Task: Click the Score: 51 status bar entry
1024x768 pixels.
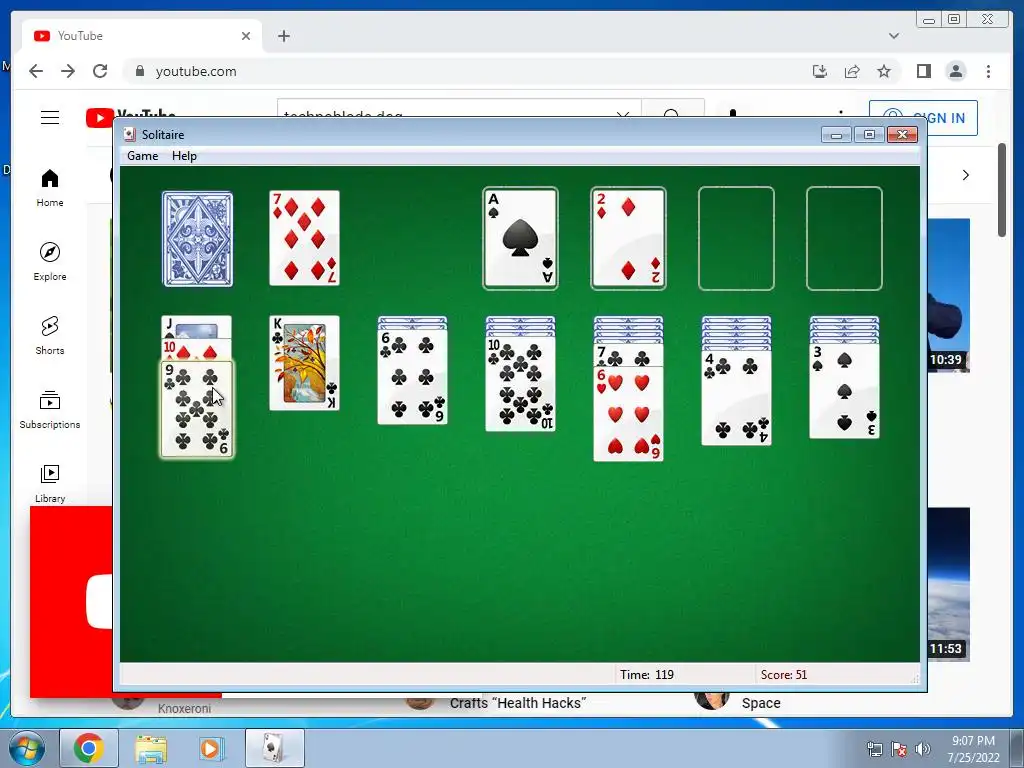Action: tap(784, 675)
